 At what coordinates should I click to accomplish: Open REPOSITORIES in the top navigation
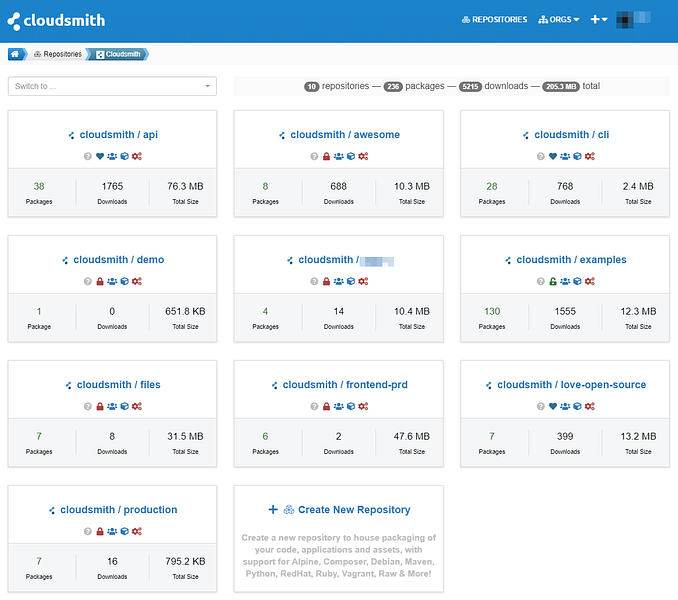point(494,19)
